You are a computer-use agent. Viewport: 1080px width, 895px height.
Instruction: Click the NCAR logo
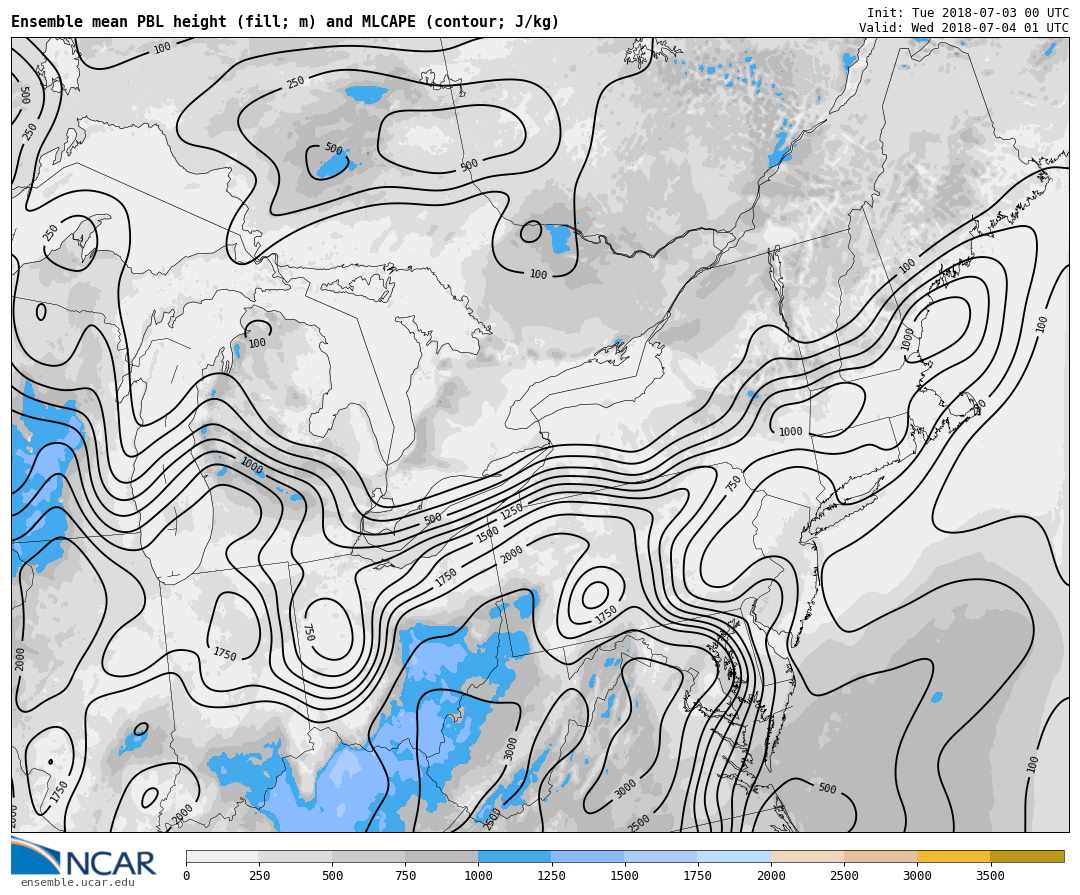coord(84,856)
